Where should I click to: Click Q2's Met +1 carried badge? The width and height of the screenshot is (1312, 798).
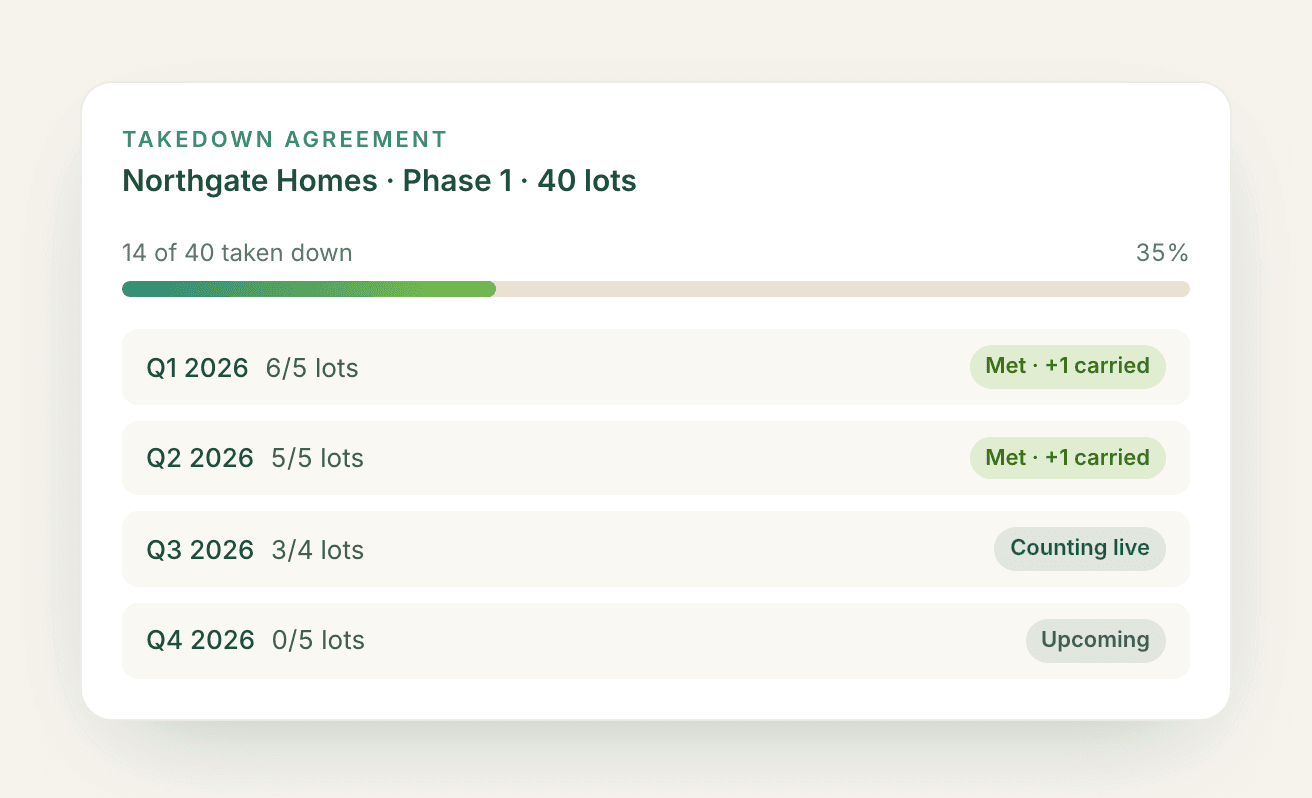point(1067,458)
